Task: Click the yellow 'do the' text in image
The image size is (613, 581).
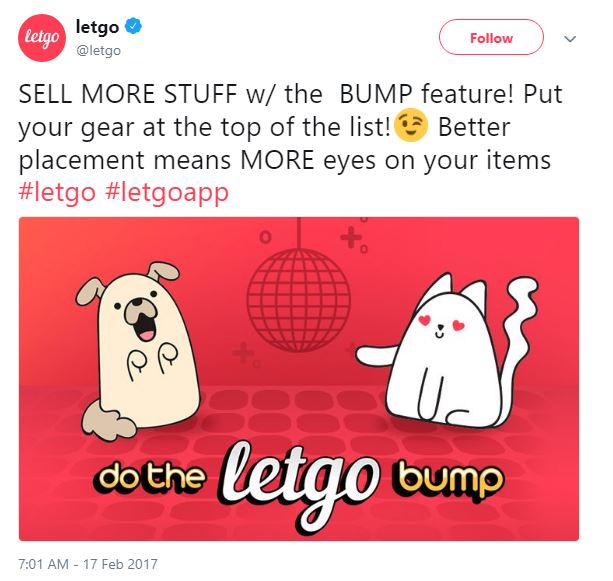Action: [x=149, y=476]
